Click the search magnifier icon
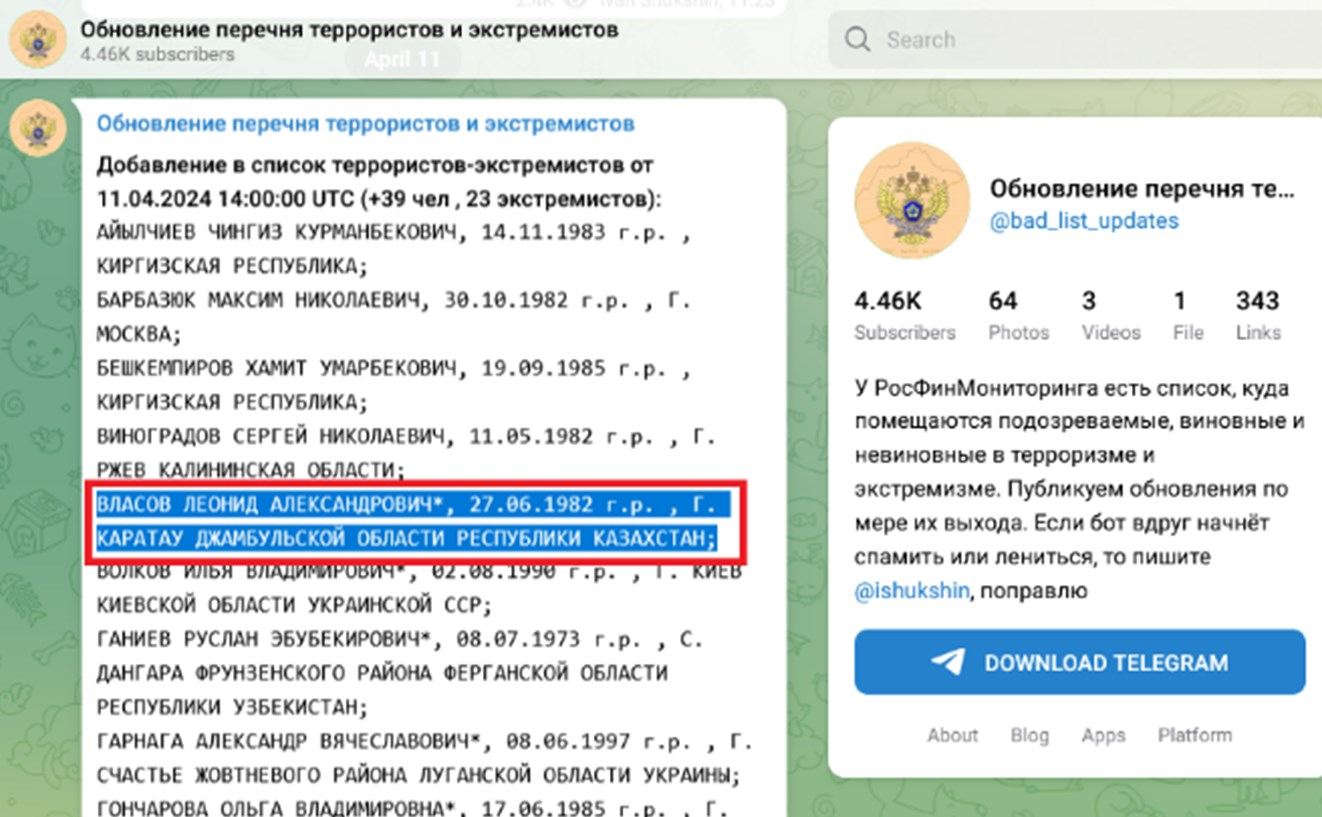The width and height of the screenshot is (1322, 817). pyautogui.click(x=857, y=40)
